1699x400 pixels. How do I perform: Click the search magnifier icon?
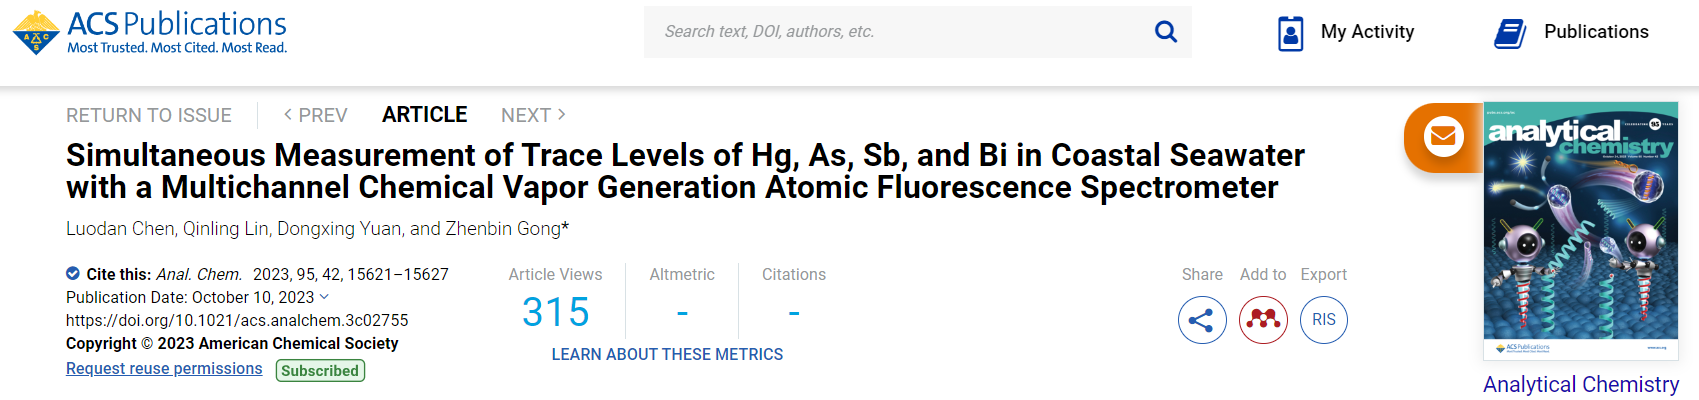[x=1165, y=32]
